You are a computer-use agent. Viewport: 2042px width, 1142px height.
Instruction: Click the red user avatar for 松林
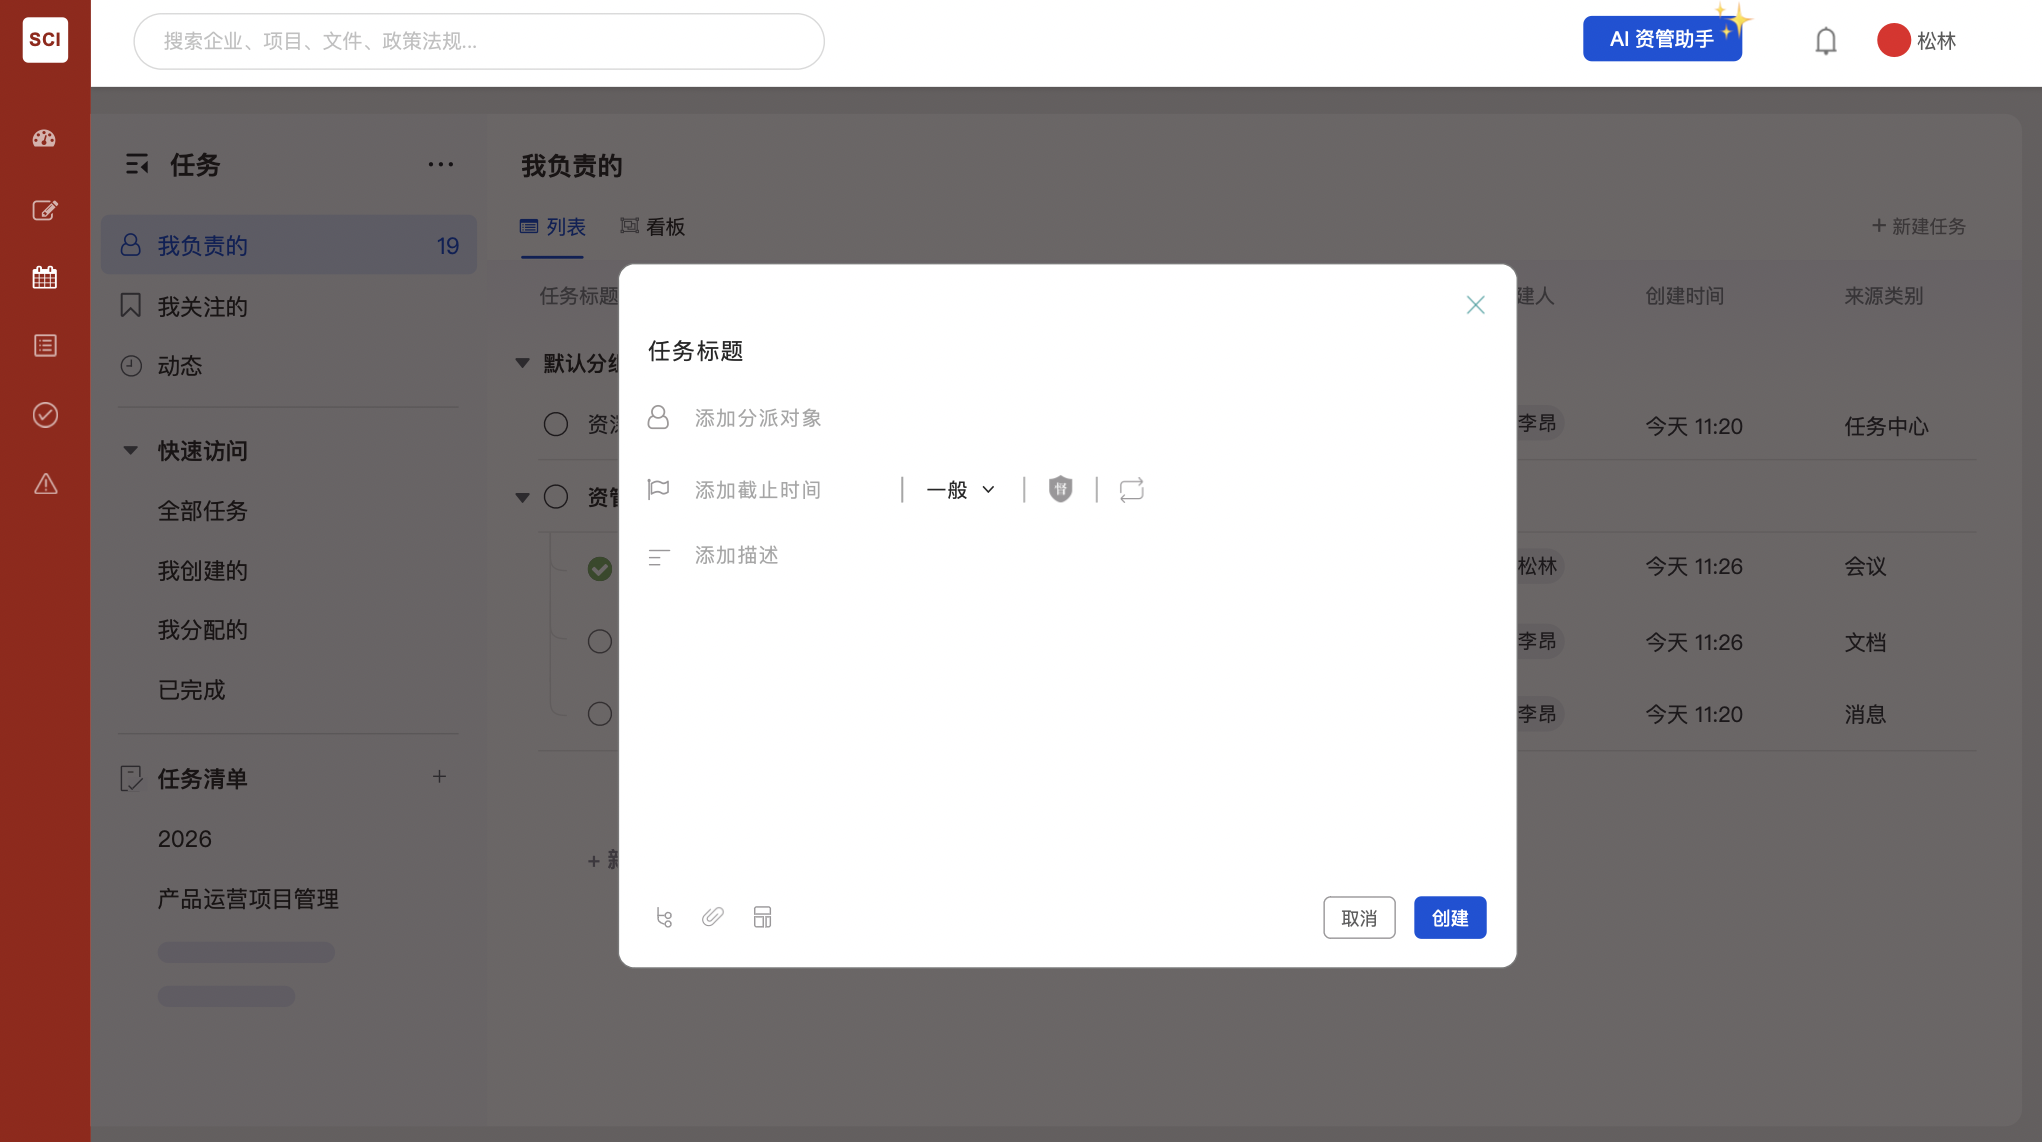pos(1894,40)
